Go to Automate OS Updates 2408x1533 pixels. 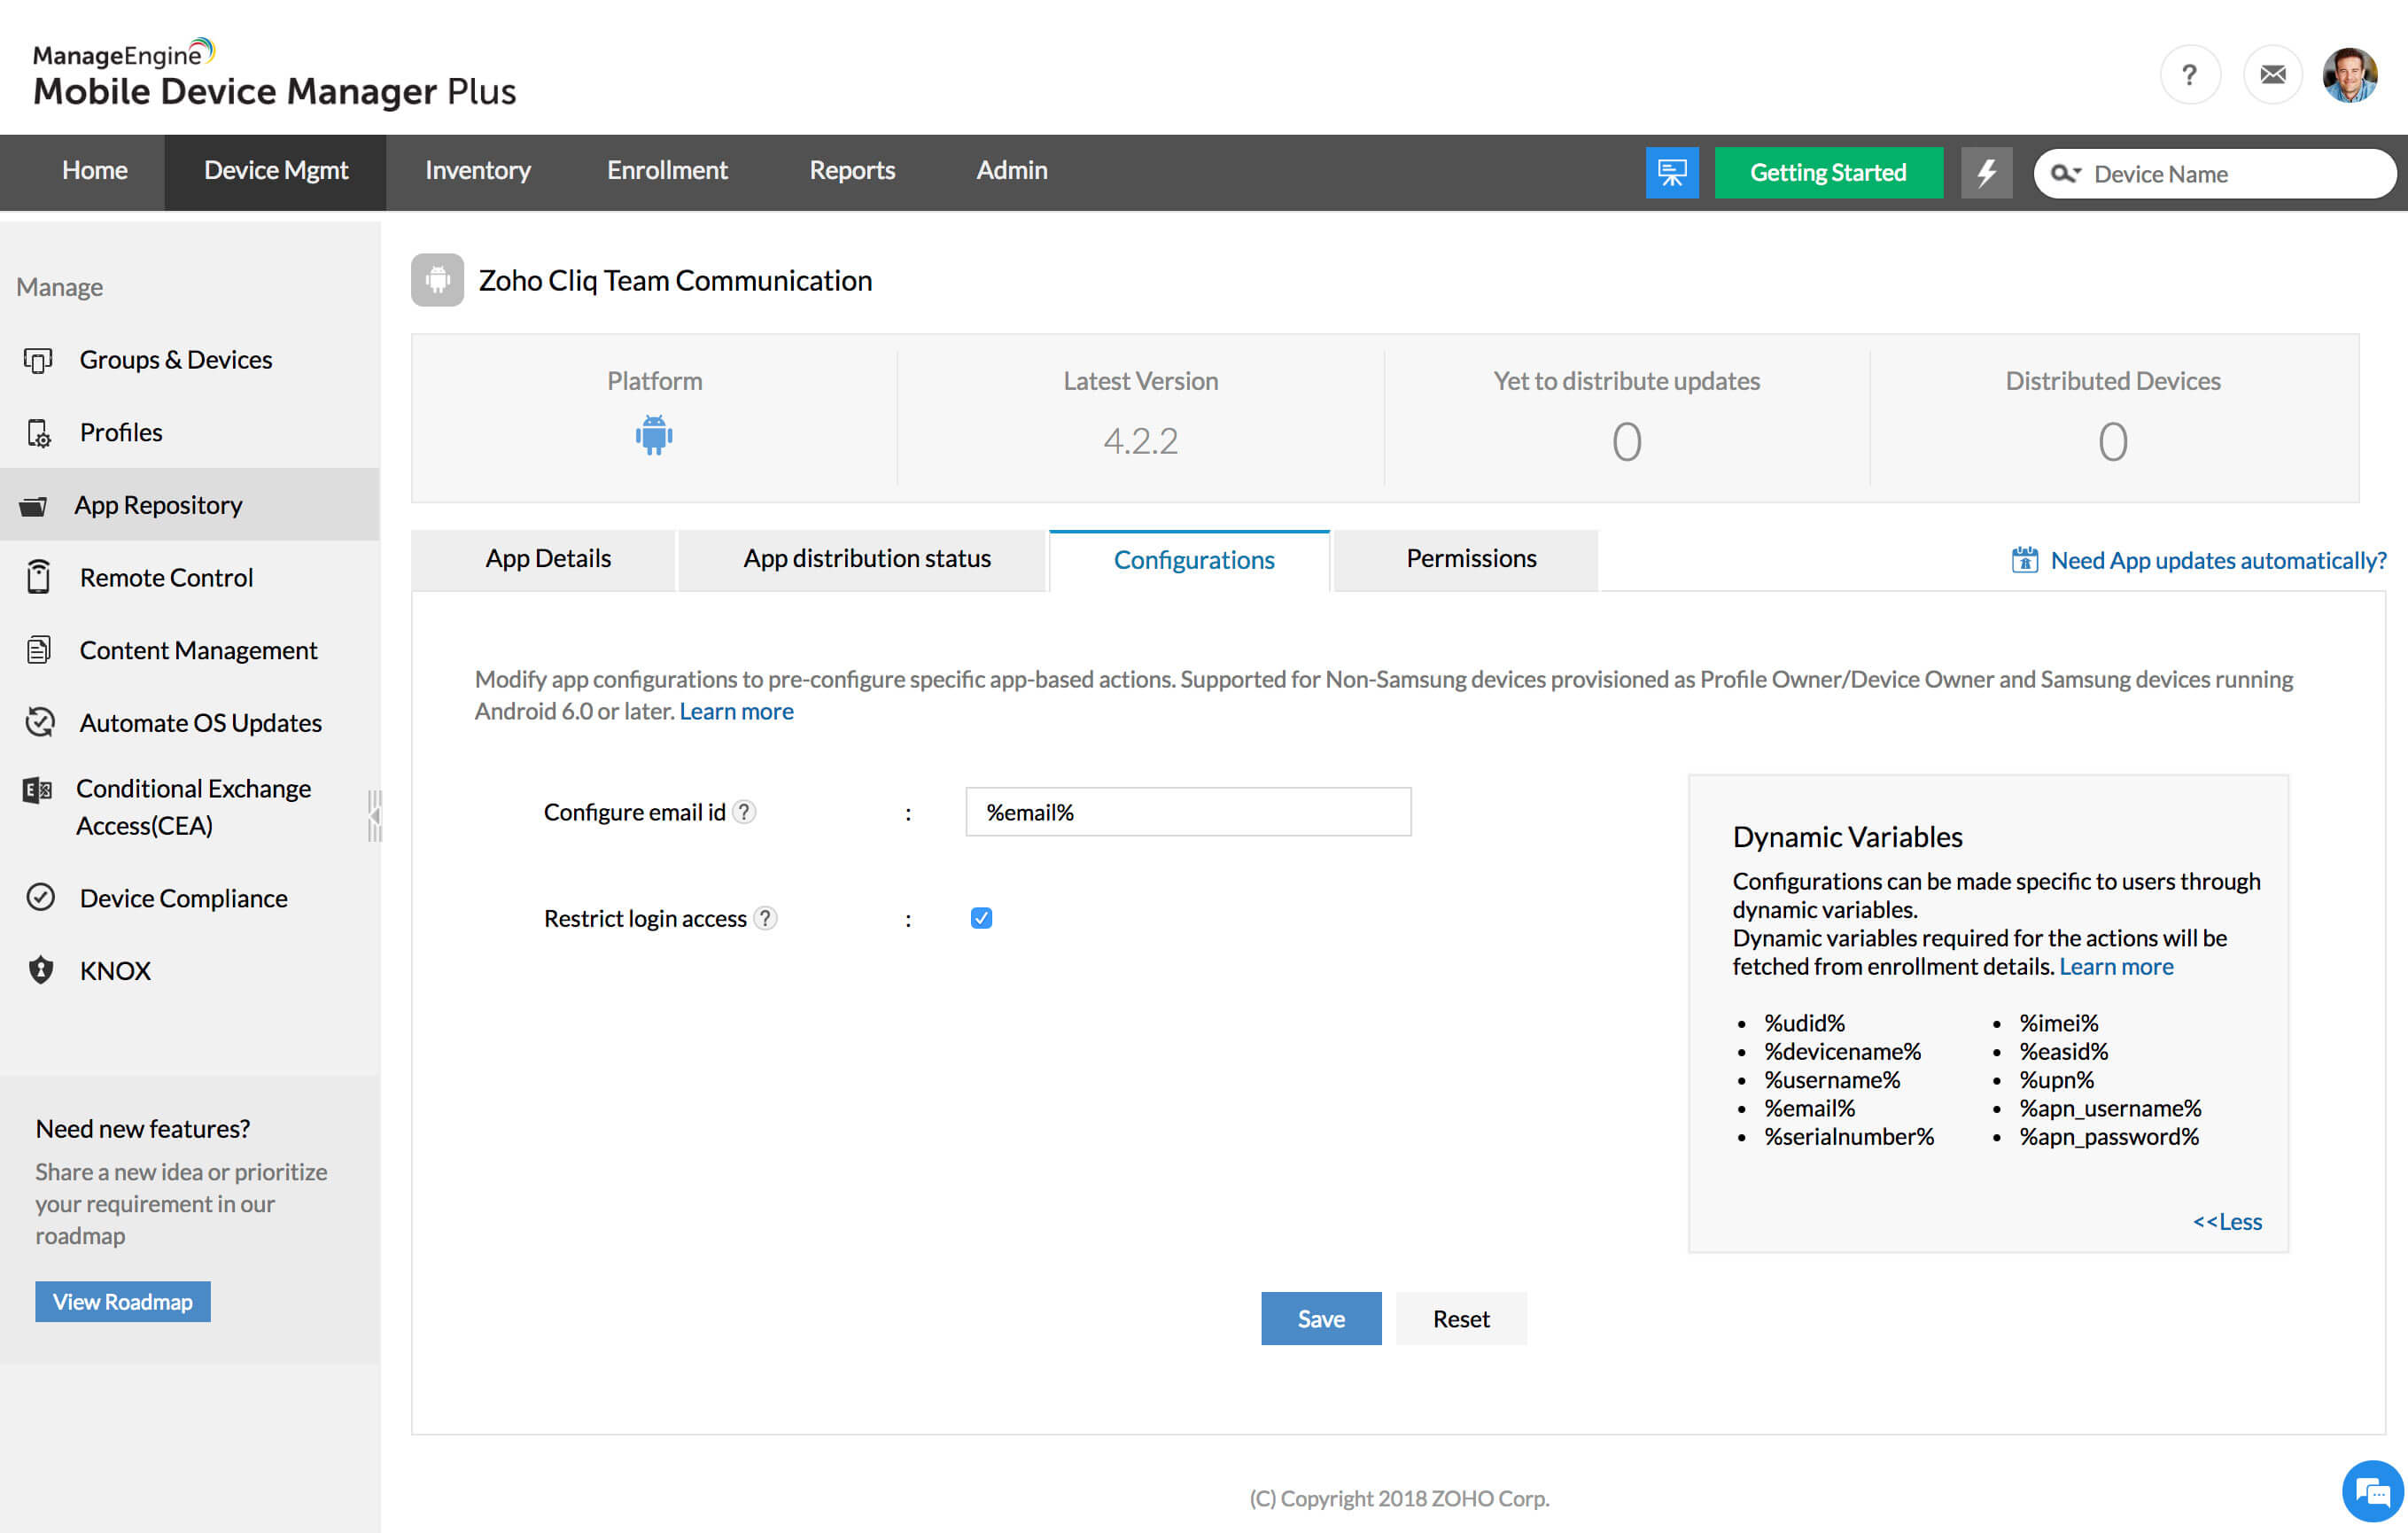point(200,723)
